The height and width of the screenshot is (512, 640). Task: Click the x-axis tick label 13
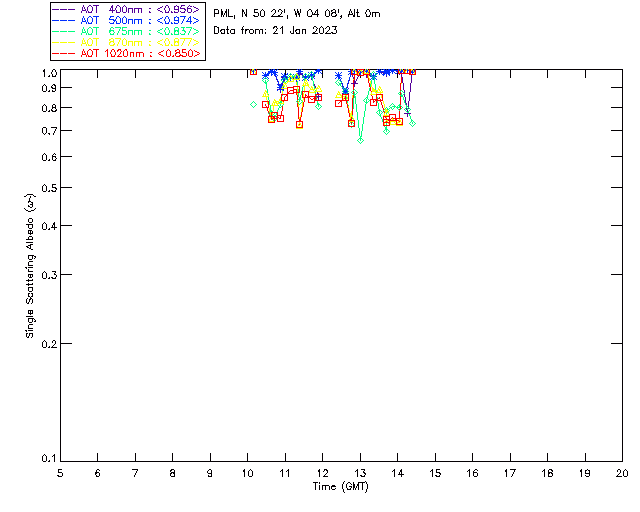click(360, 474)
